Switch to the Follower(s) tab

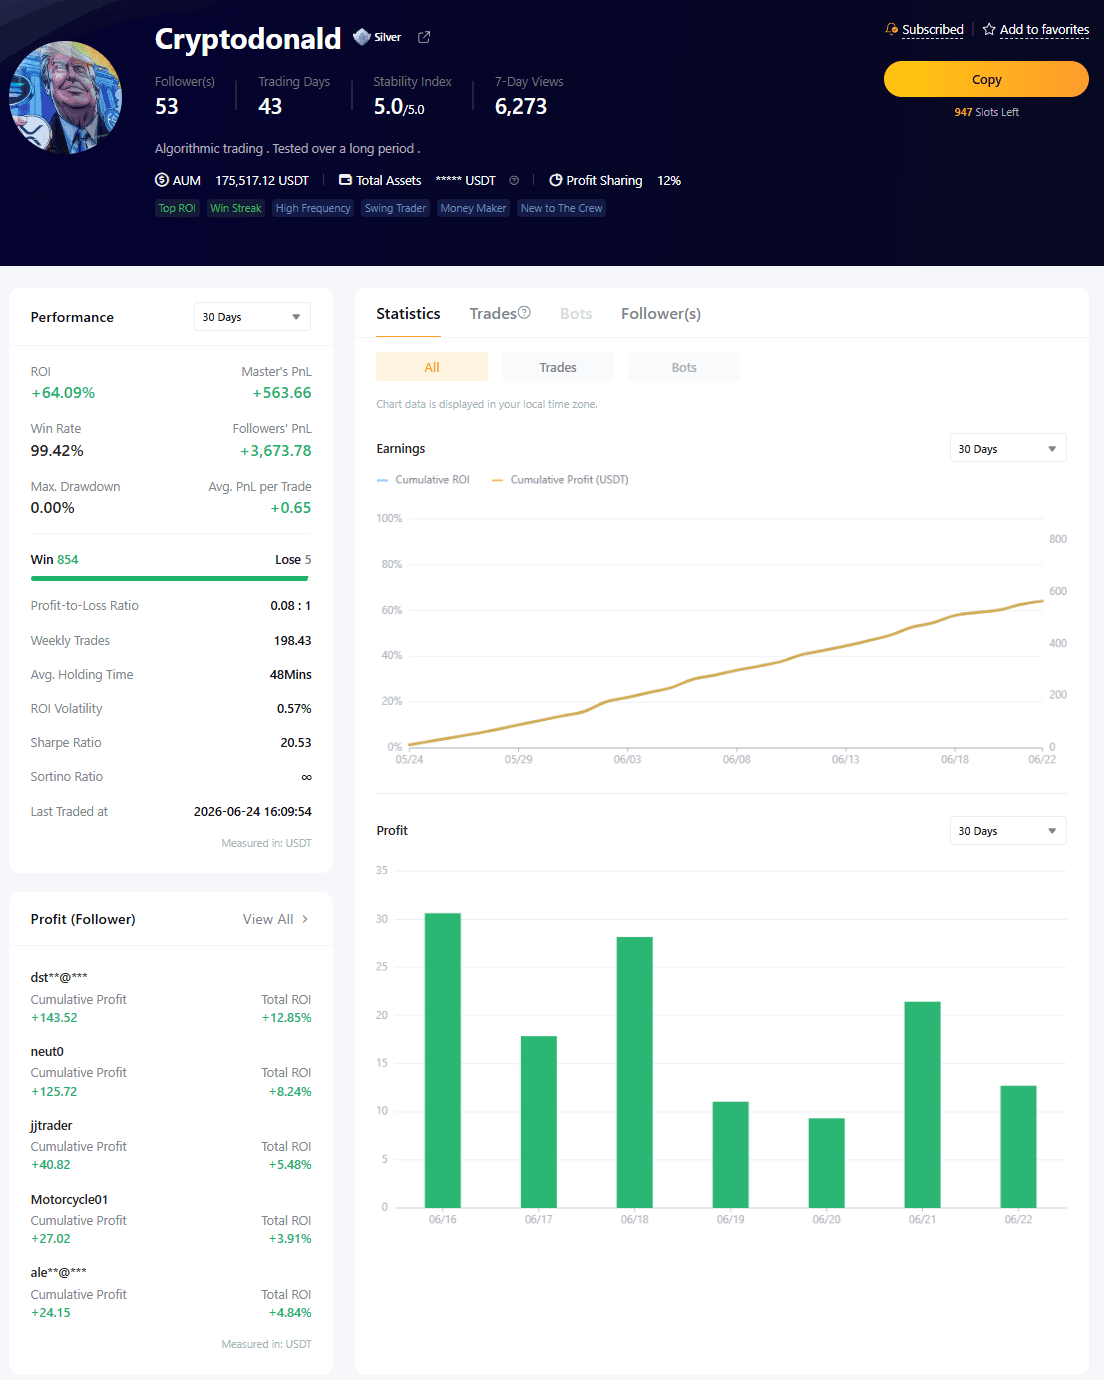(x=661, y=314)
